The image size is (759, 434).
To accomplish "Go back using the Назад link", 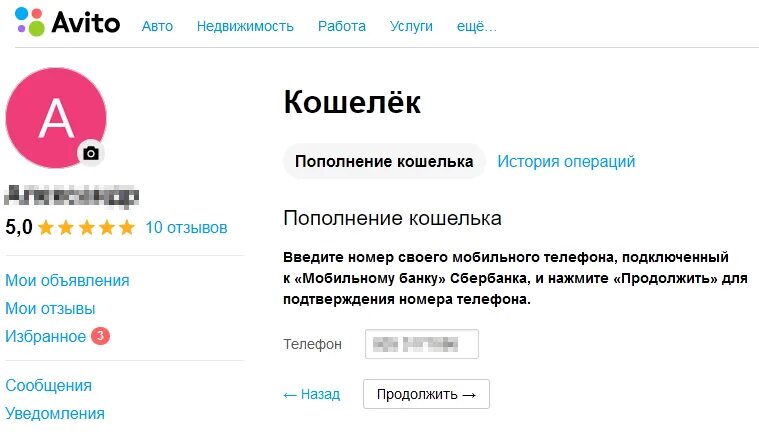I will pyautogui.click(x=312, y=394).
